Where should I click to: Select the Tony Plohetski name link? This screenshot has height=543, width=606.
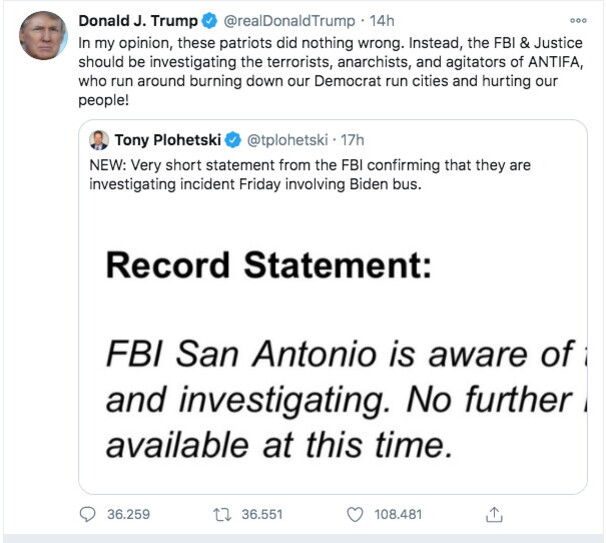(x=167, y=139)
